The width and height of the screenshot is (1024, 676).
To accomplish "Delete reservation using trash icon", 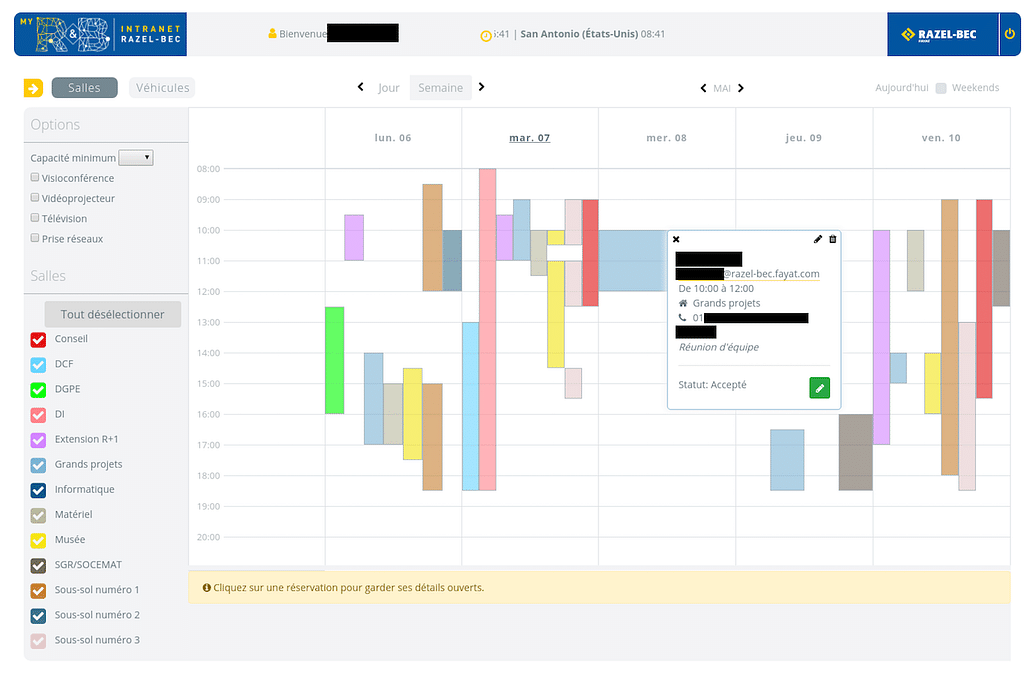I will (x=833, y=240).
